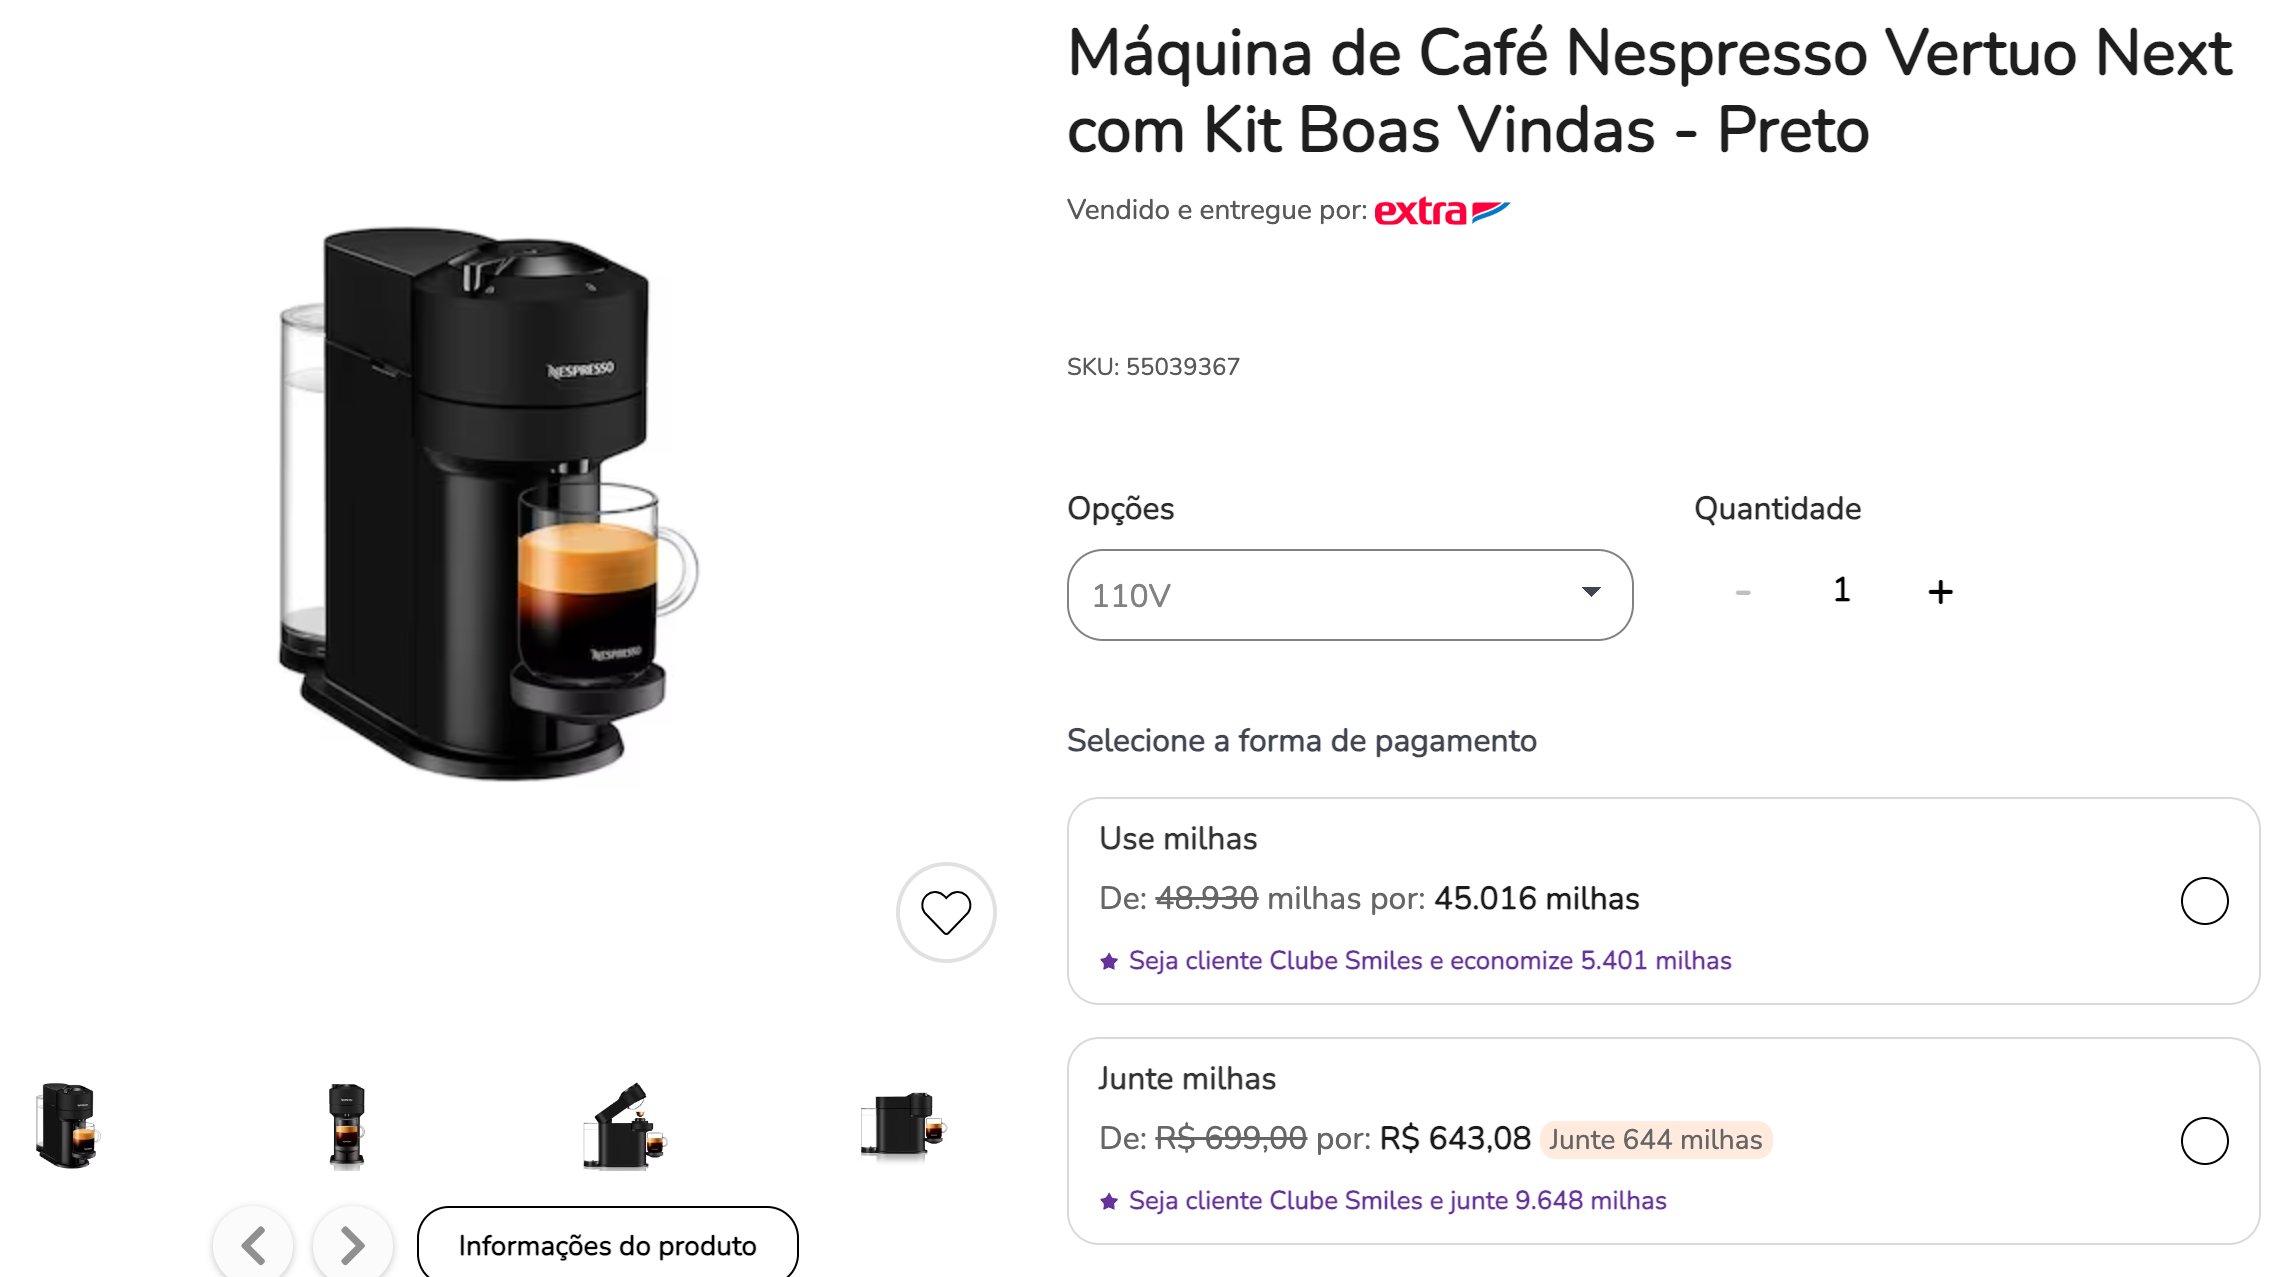Select second thumbnail showing narrow front view
The image size is (2277, 1277).
(347, 1125)
